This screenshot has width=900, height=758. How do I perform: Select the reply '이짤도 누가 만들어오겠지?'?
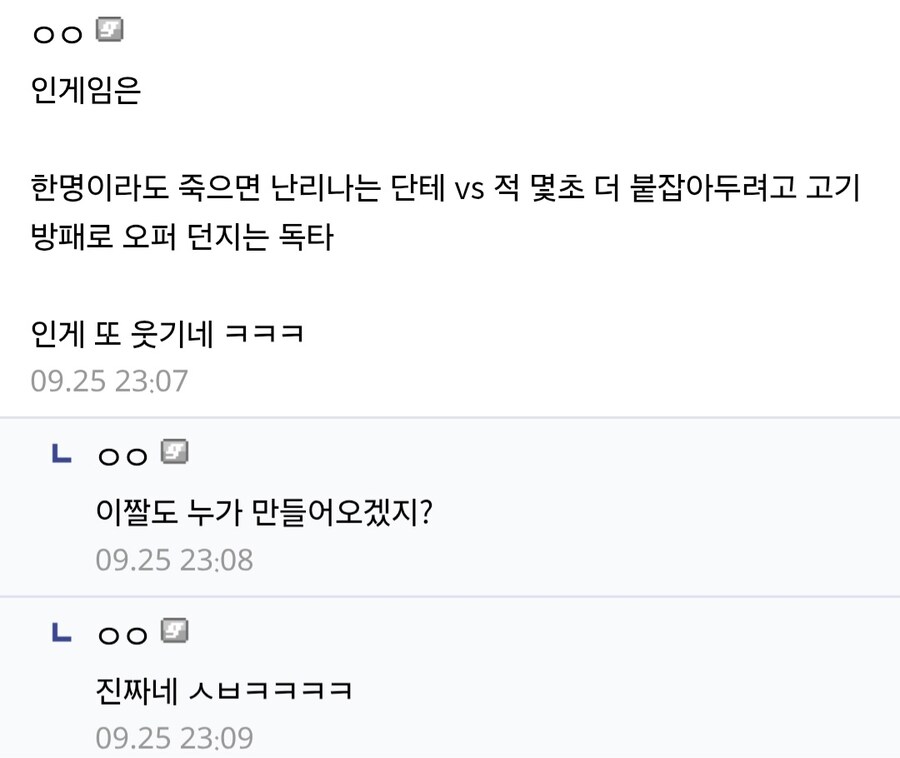tap(263, 512)
